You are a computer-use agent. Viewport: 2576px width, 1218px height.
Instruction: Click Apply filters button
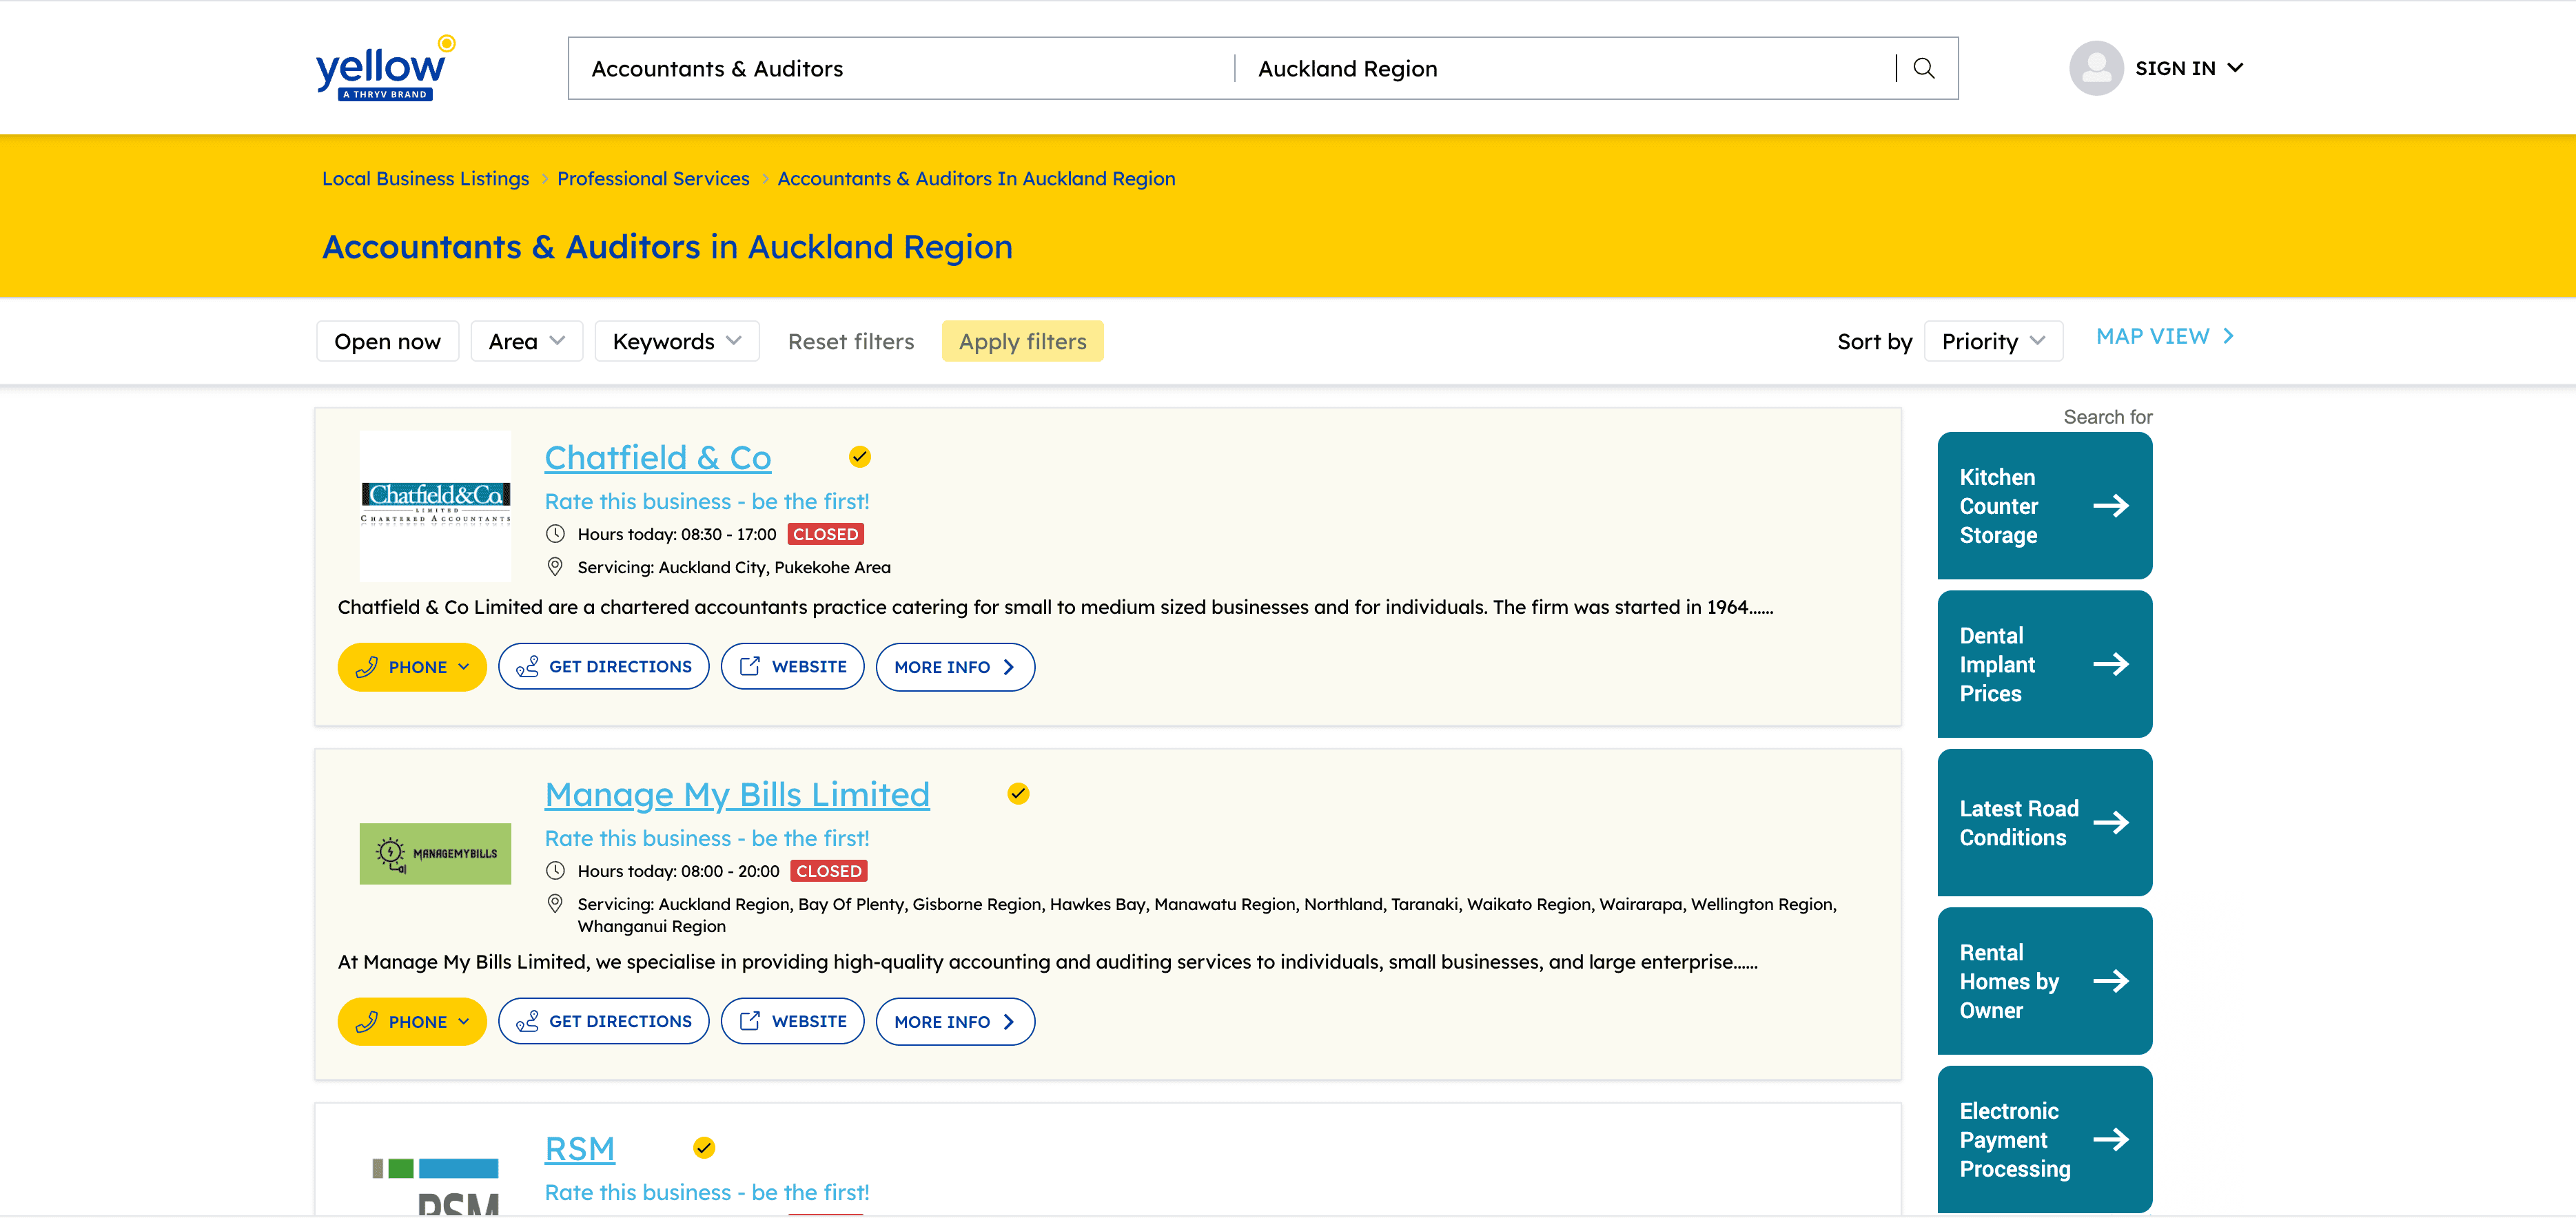click(1022, 341)
